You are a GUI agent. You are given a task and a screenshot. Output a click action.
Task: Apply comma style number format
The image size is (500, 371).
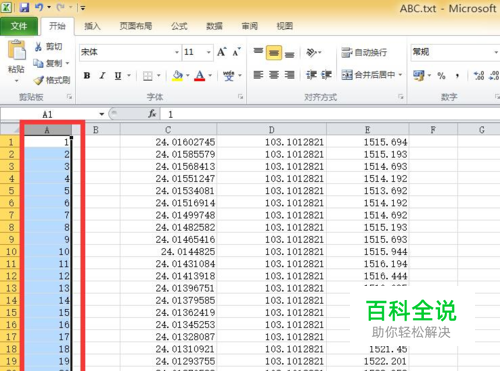[x=457, y=76]
